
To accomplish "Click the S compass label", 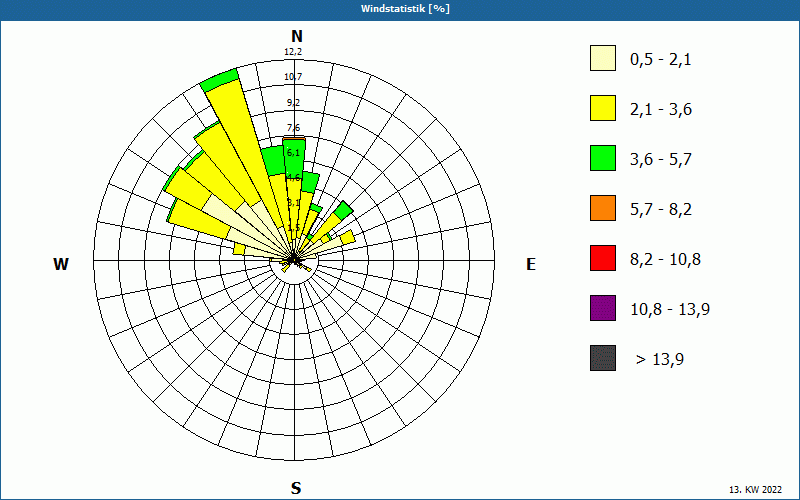I will point(296,489).
